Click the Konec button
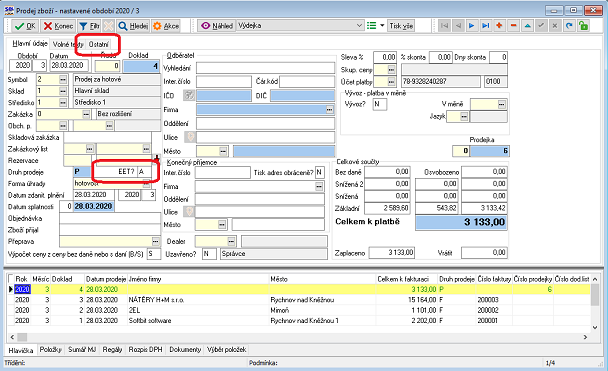The image size is (608, 371). click(58, 26)
